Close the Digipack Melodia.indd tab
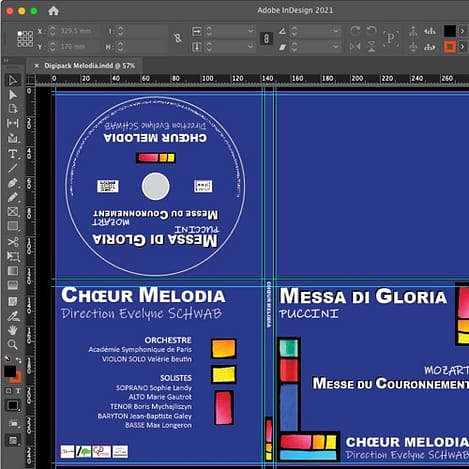The width and height of the screenshot is (469, 469). pos(37,66)
